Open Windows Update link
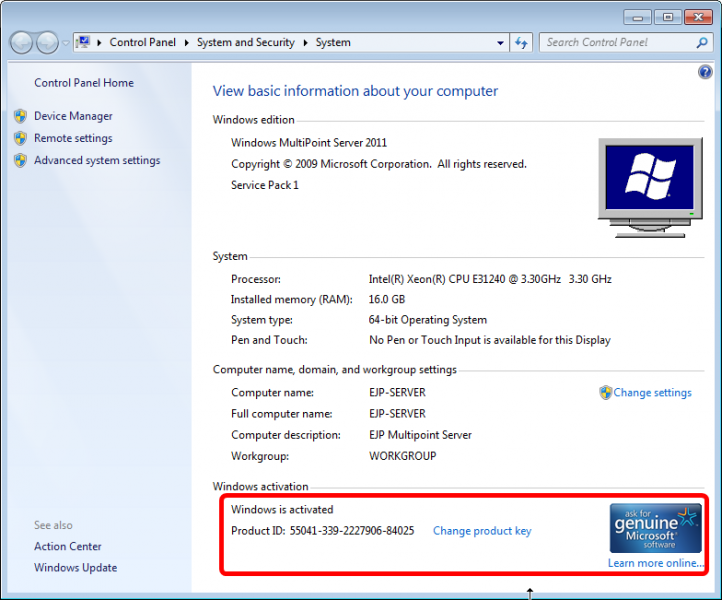The image size is (722, 600). (76, 568)
